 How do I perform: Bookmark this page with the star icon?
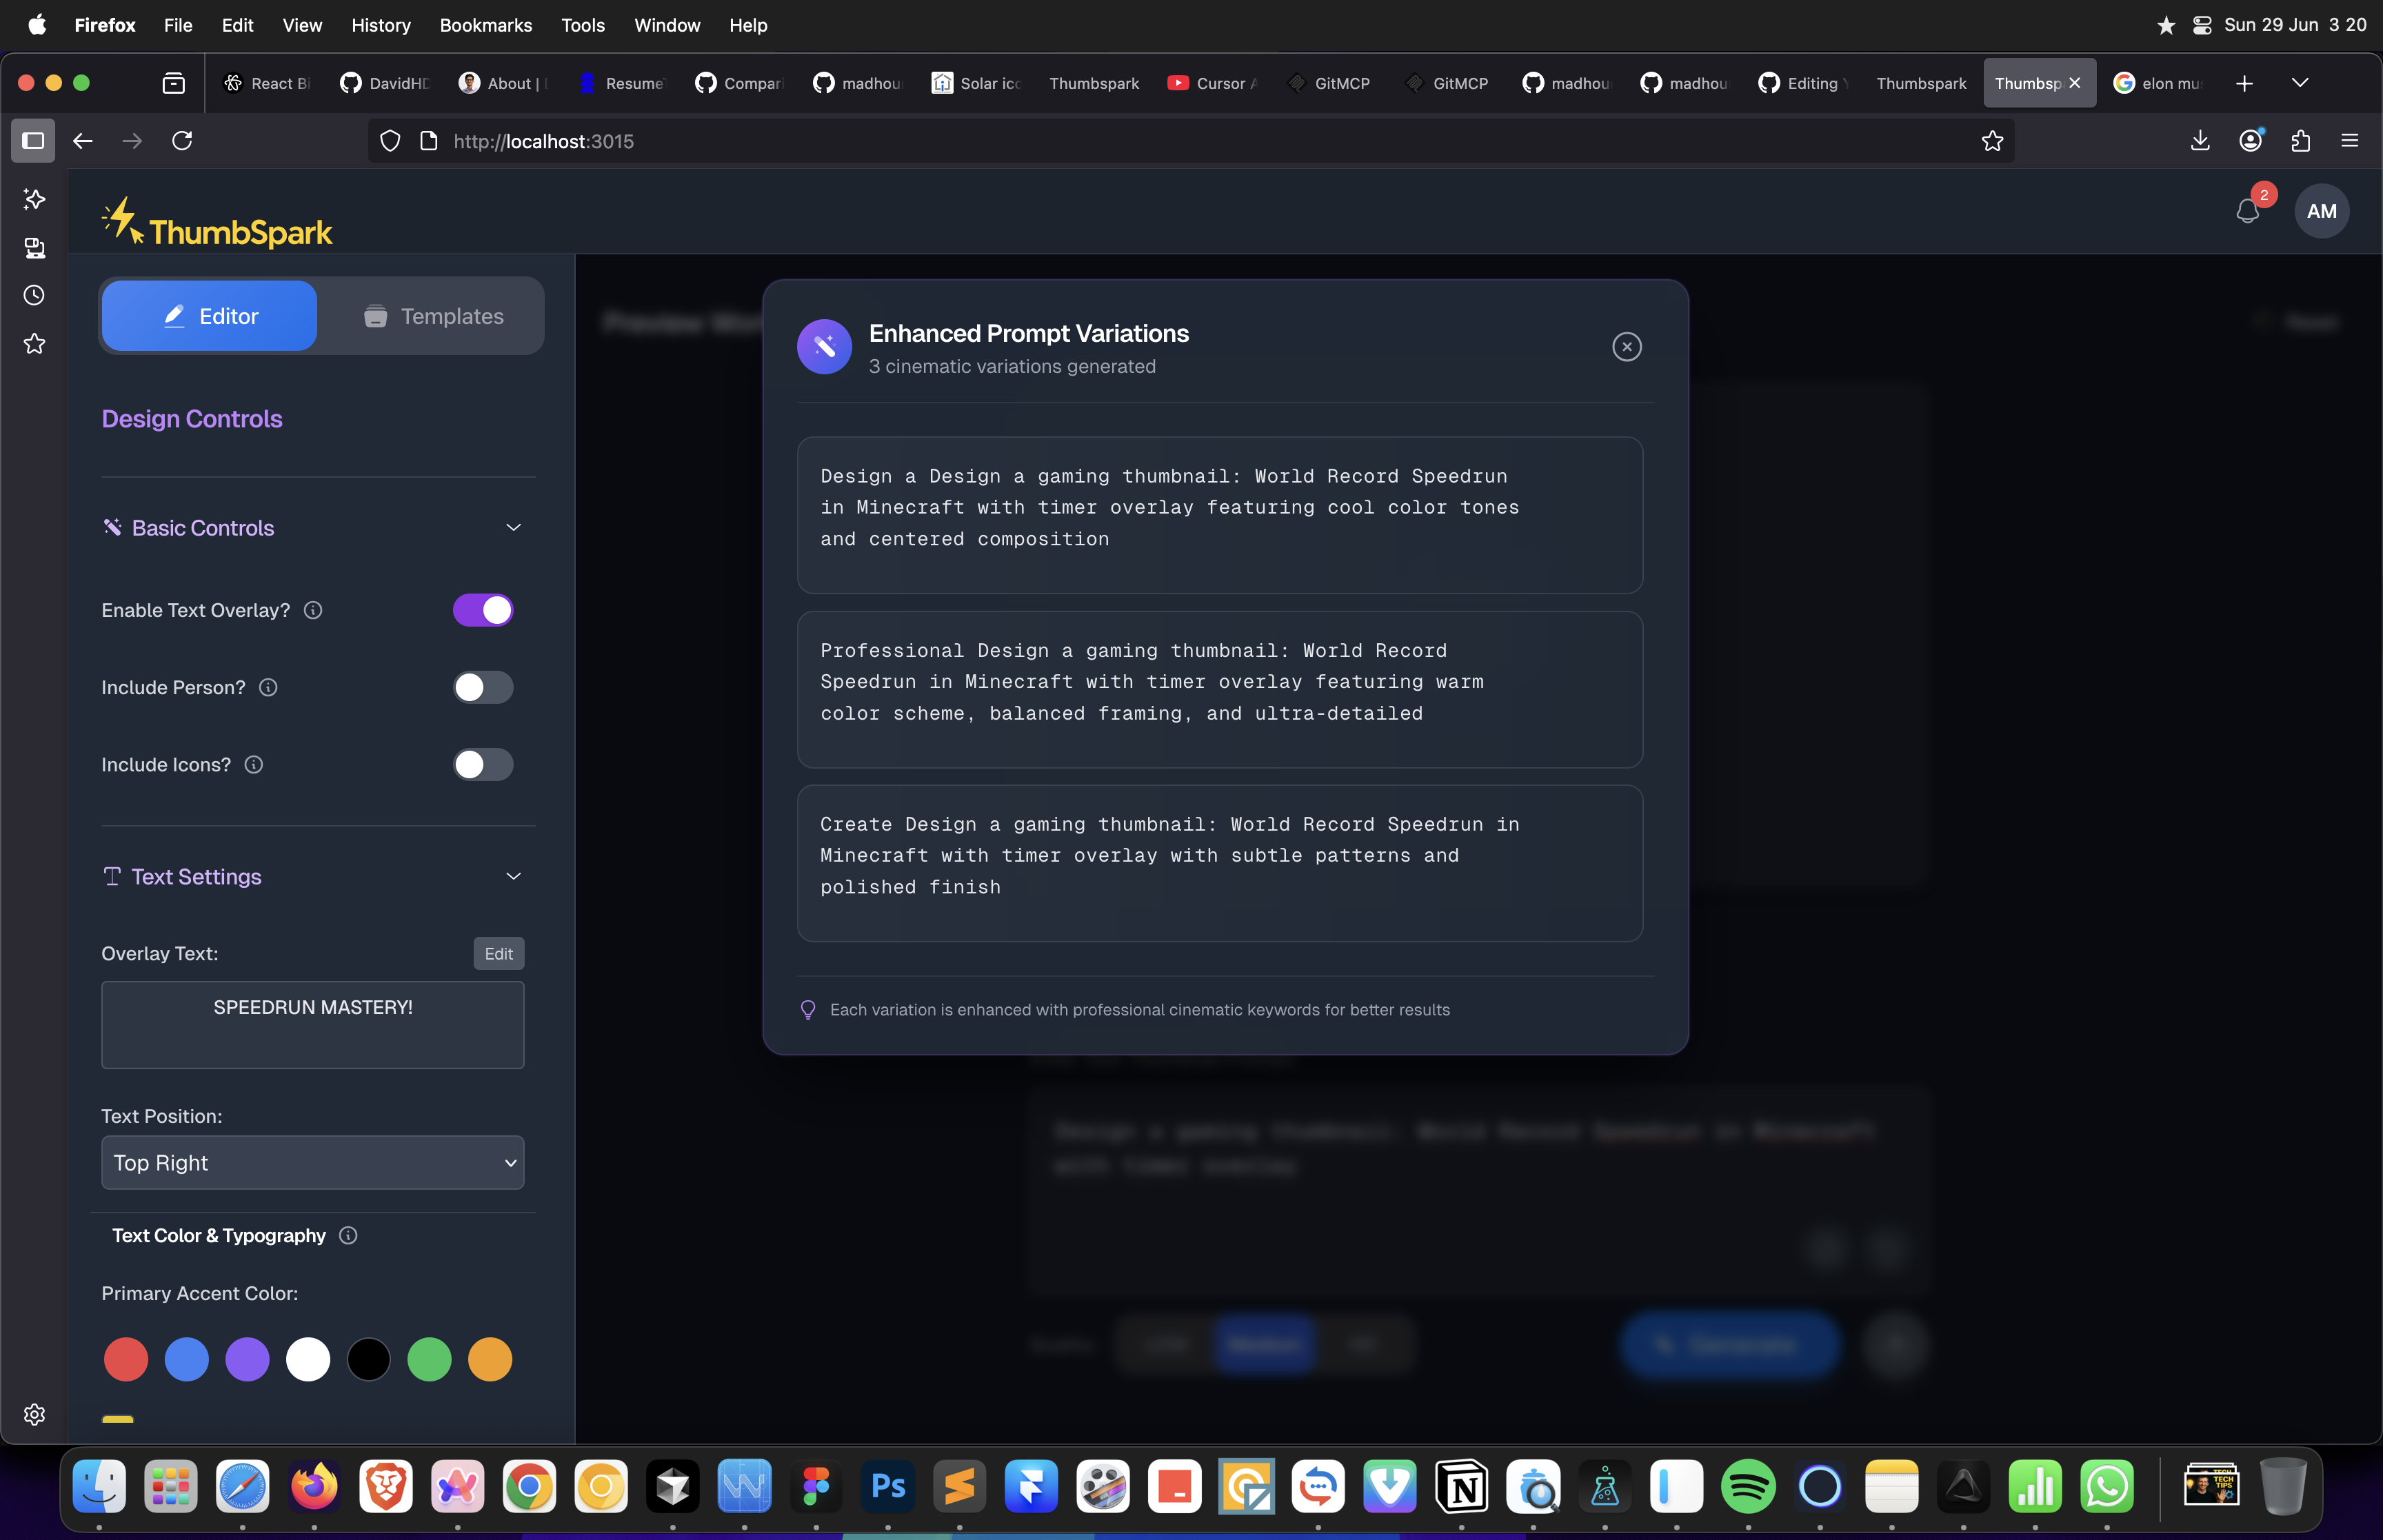(1992, 141)
